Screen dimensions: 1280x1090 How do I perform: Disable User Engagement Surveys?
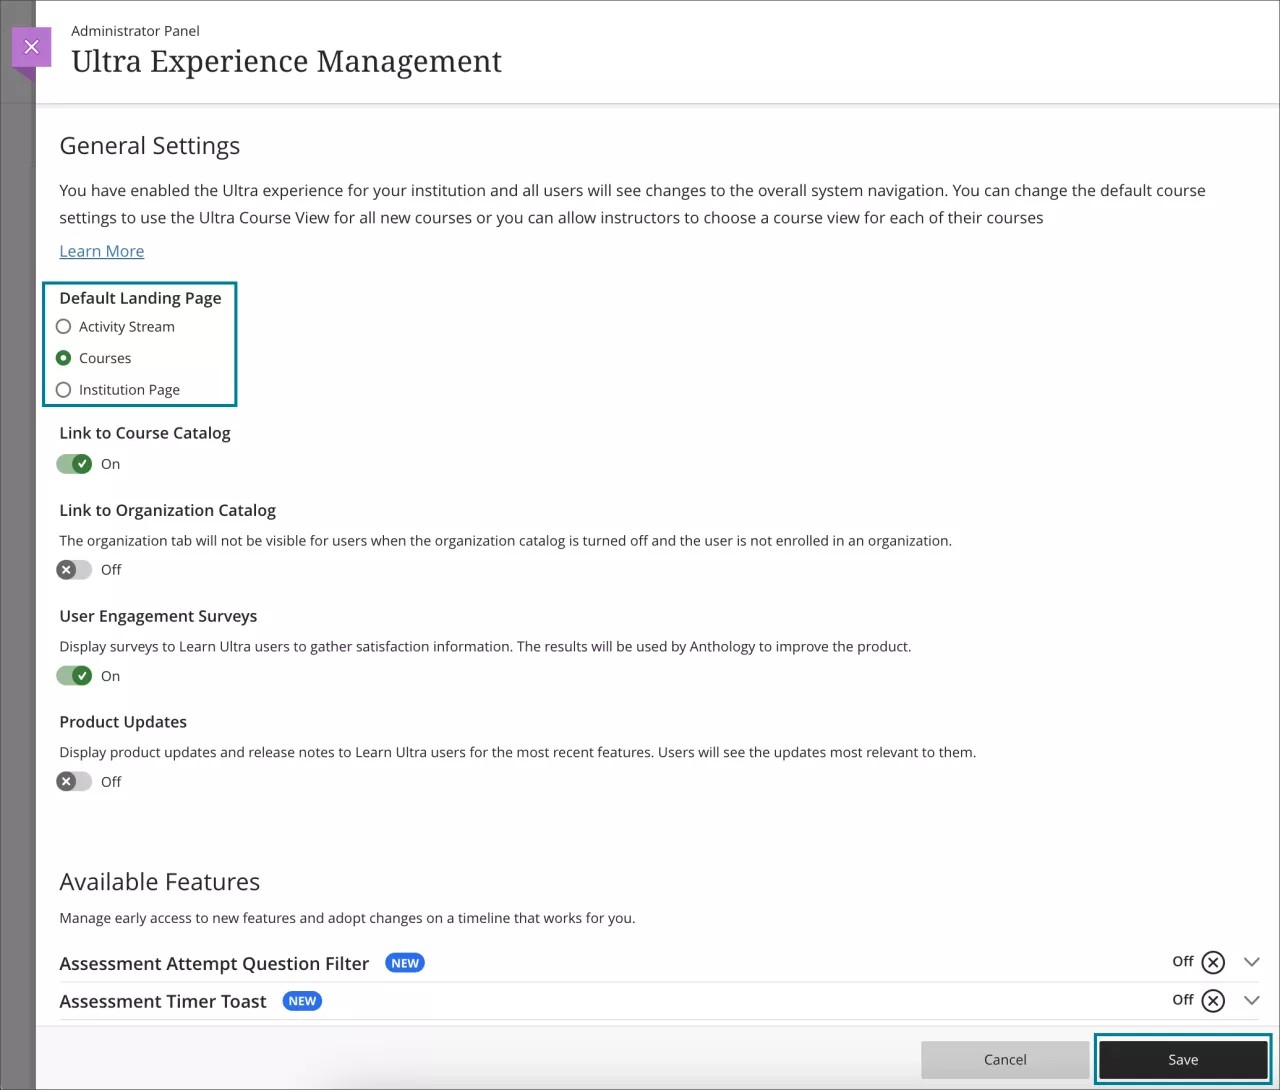pos(75,675)
